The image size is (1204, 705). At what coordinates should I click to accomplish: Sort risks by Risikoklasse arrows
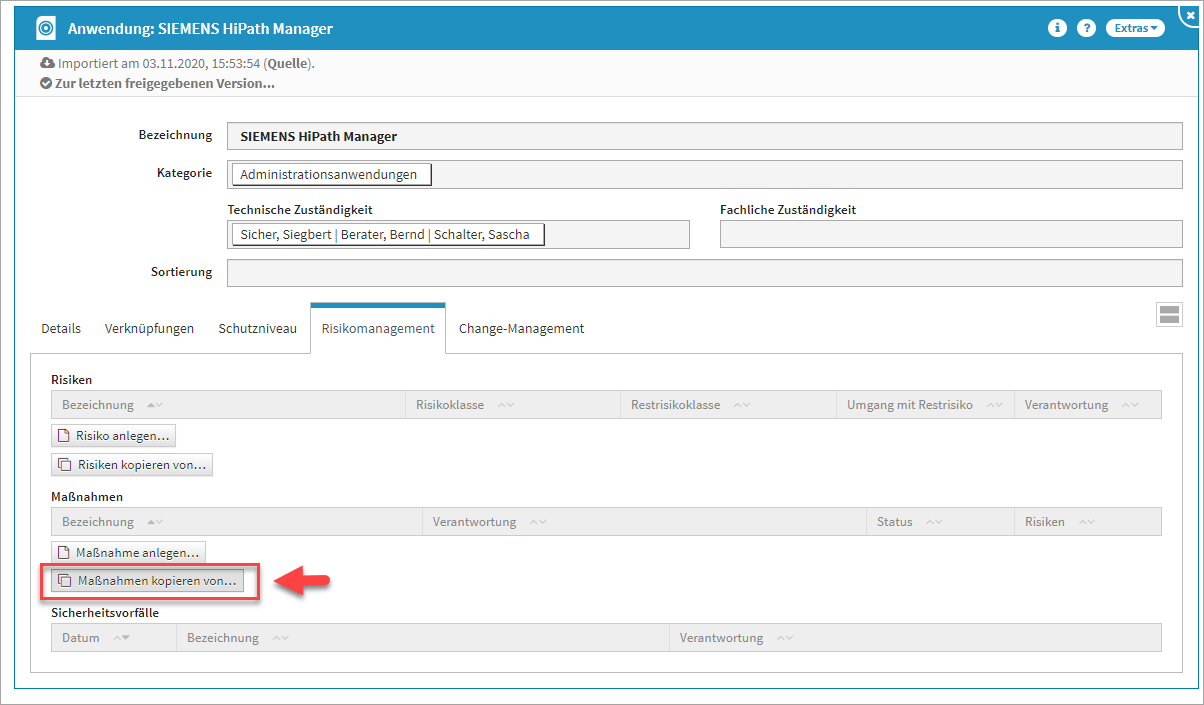[x=506, y=405]
